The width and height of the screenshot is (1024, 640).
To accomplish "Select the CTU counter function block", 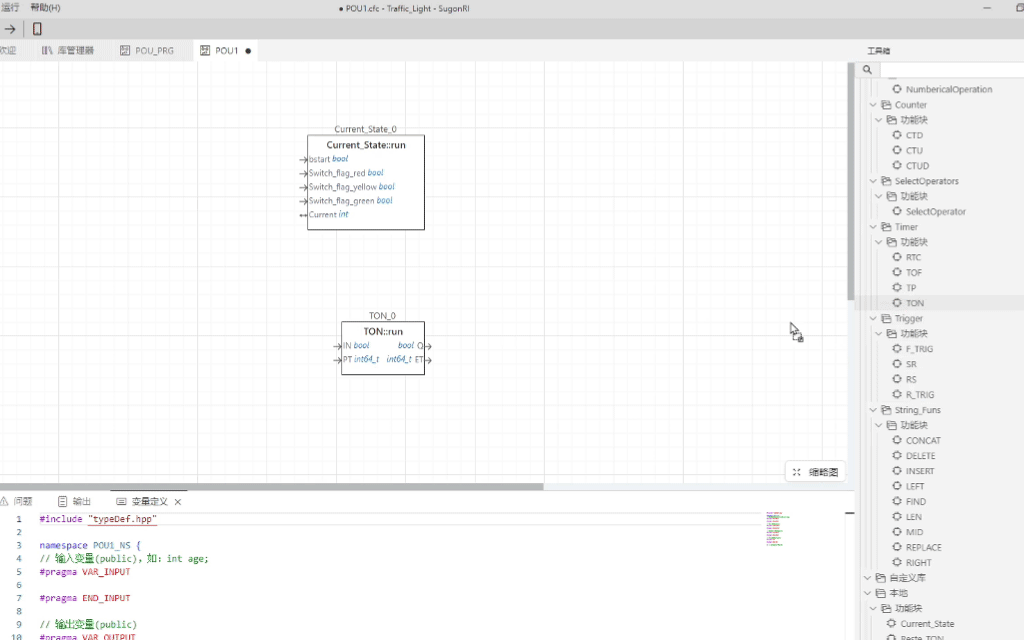I will pyautogui.click(x=914, y=150).
